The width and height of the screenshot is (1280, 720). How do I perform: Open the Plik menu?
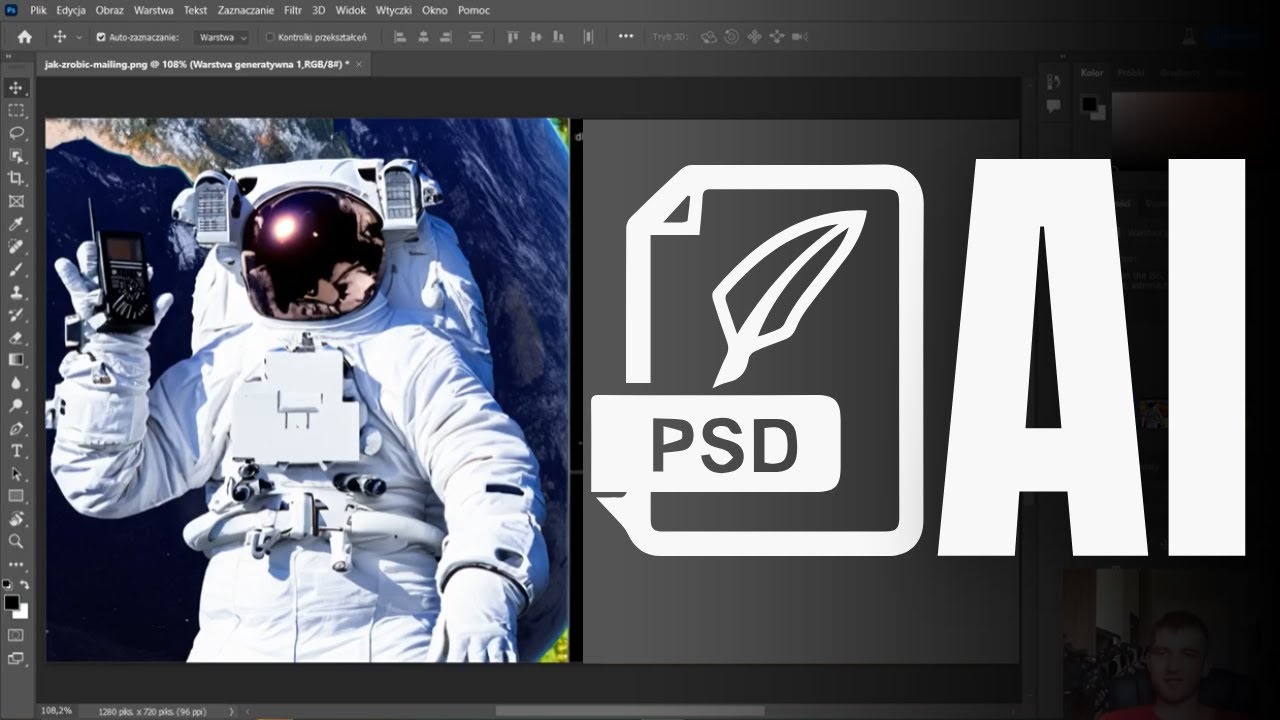pyautogui.click(x=39, y=10)
